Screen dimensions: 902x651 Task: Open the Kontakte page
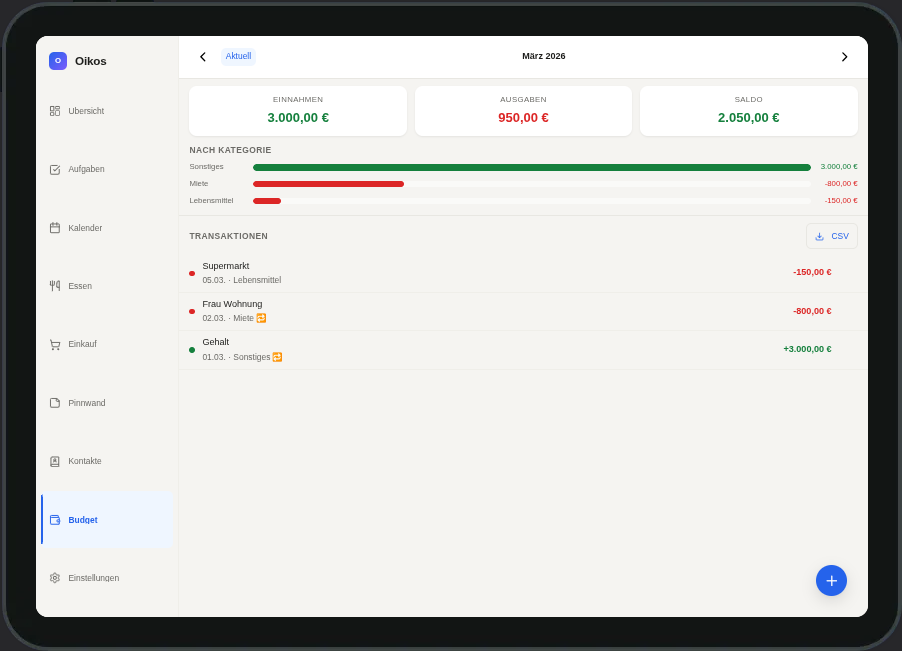coord(107,461)
